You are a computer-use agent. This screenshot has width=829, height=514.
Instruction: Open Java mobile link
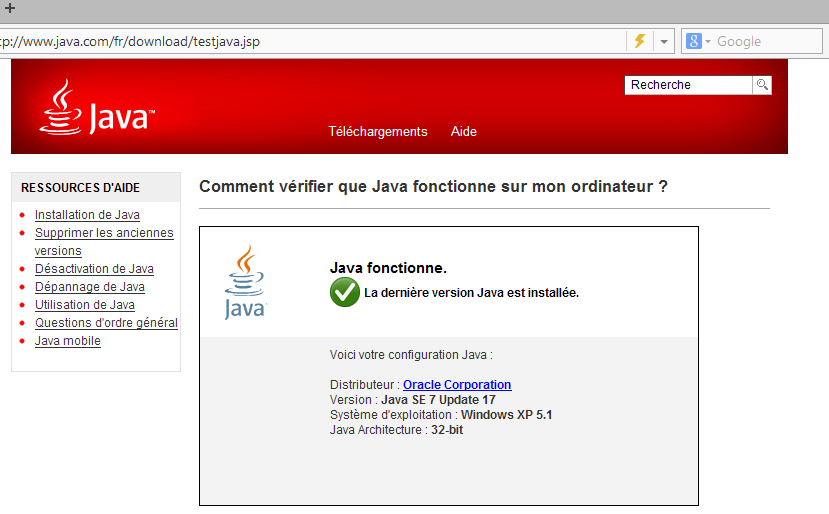point(68,341)
